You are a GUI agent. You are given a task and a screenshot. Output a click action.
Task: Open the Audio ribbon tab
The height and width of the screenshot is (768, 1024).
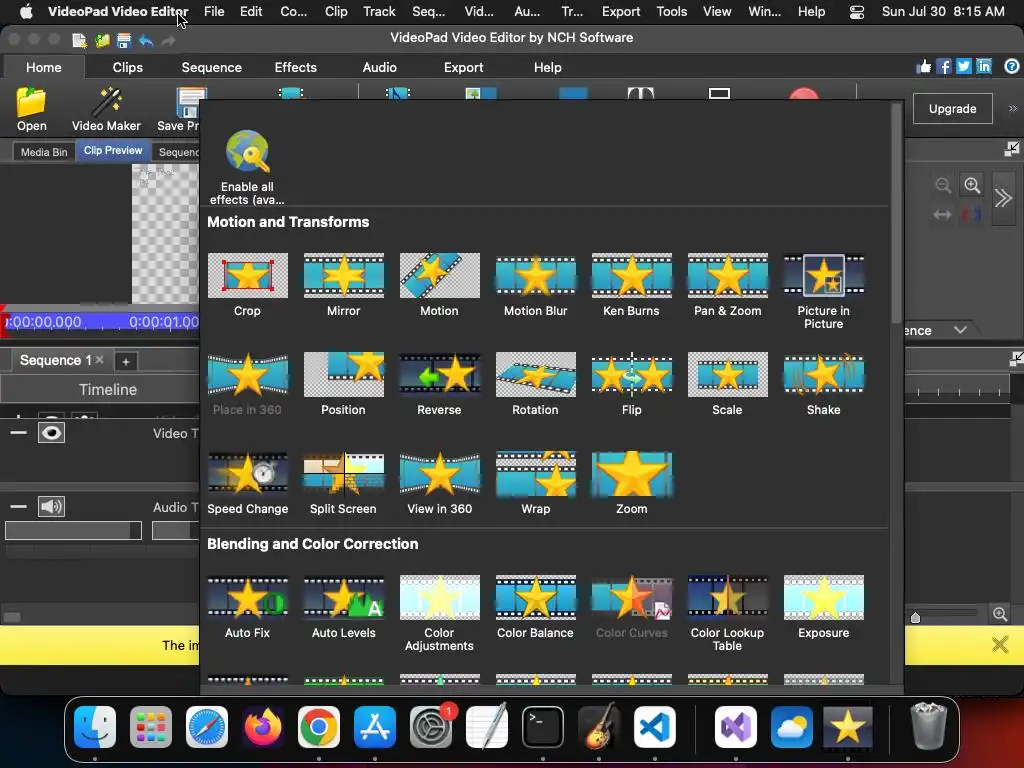[379, 67]
